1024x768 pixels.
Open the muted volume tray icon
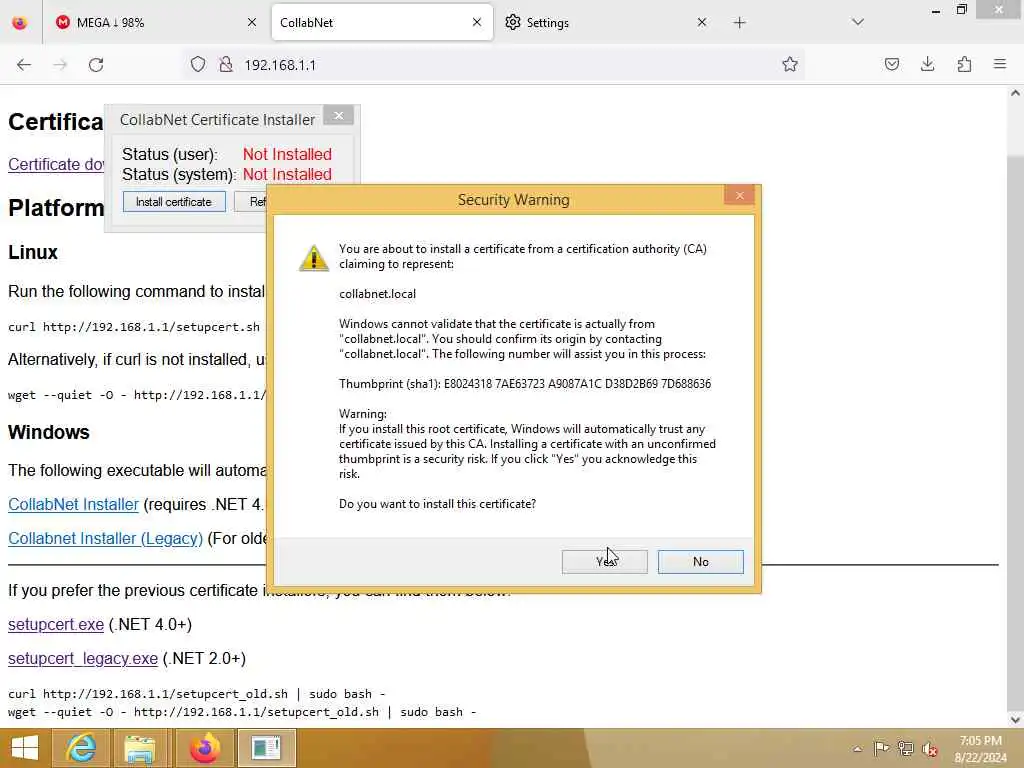(x=929, y=749)
